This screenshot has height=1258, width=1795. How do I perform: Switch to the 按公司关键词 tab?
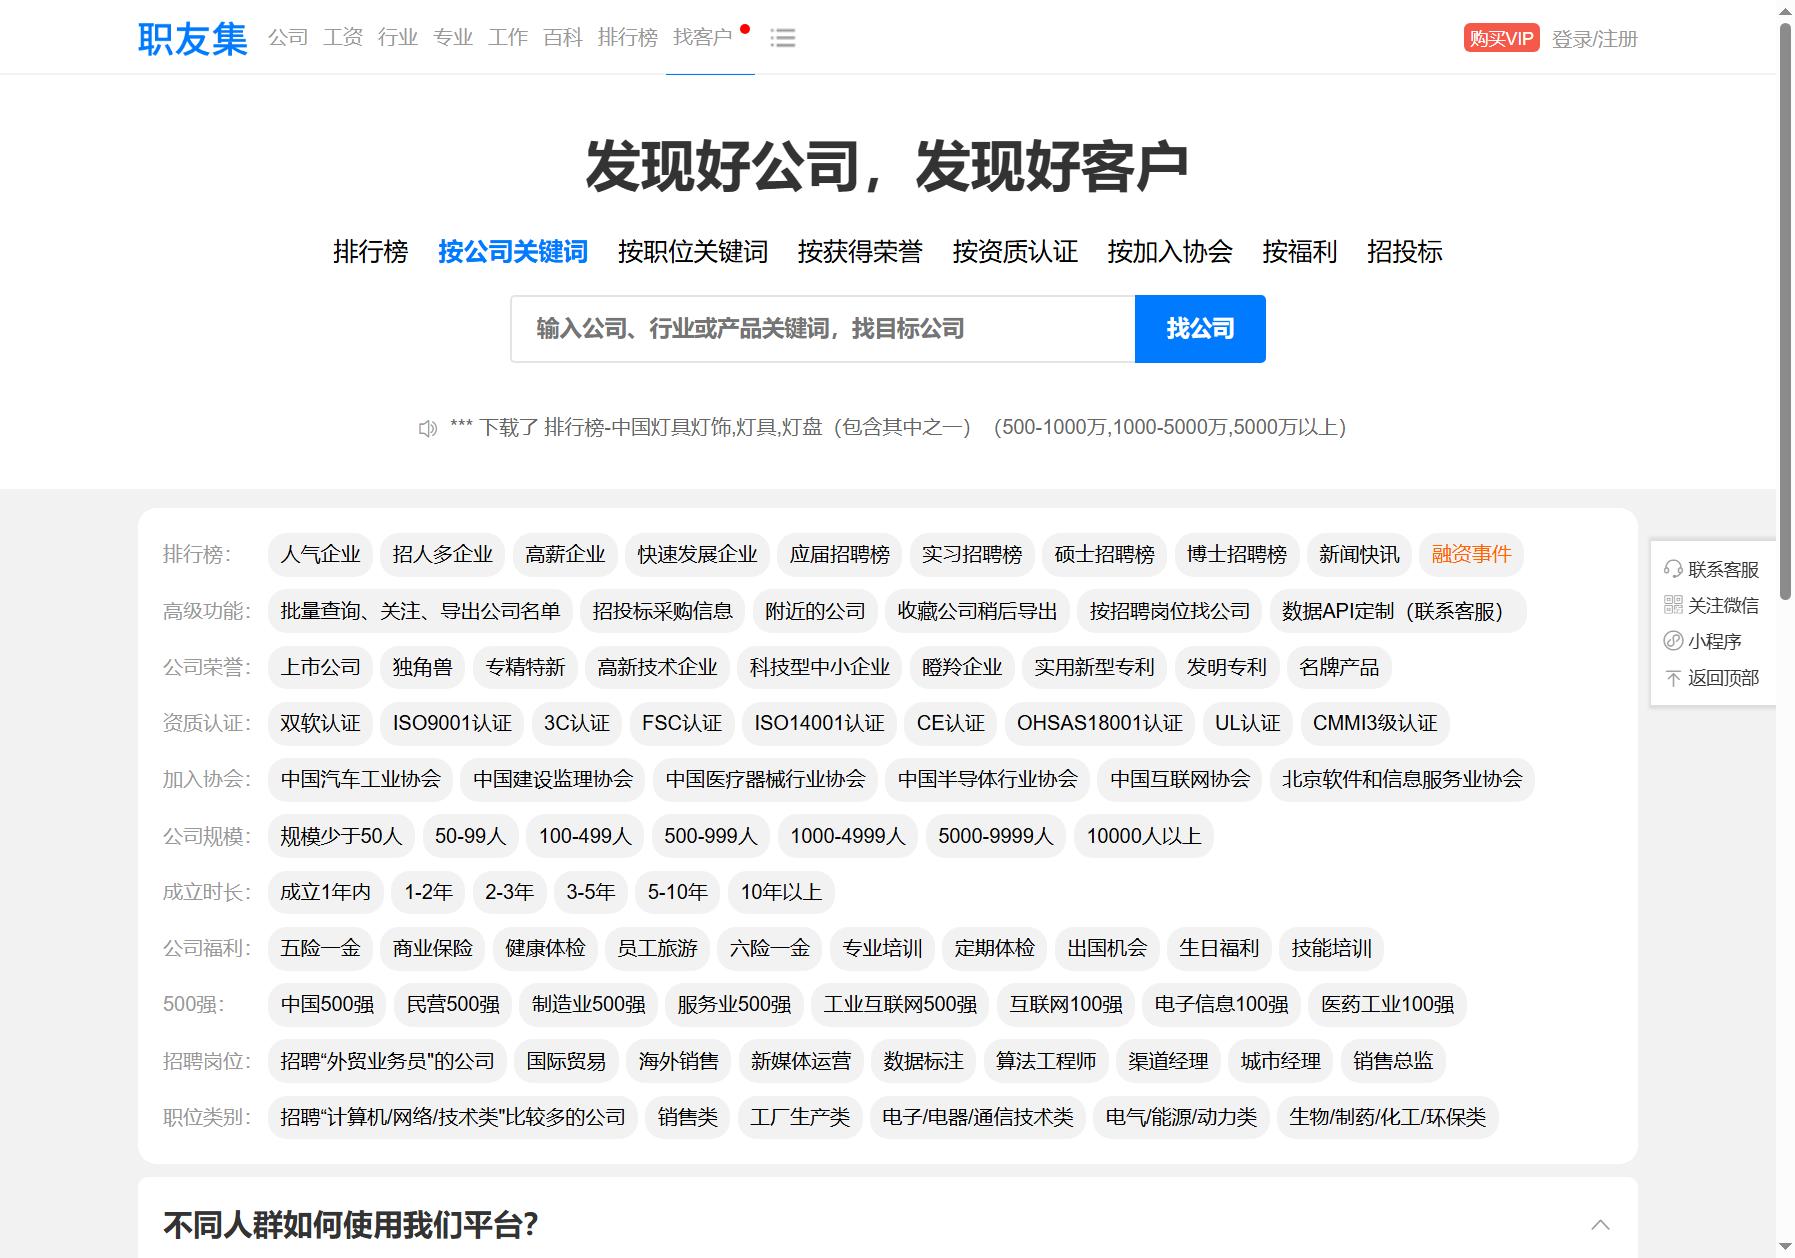tap(513, 252)
